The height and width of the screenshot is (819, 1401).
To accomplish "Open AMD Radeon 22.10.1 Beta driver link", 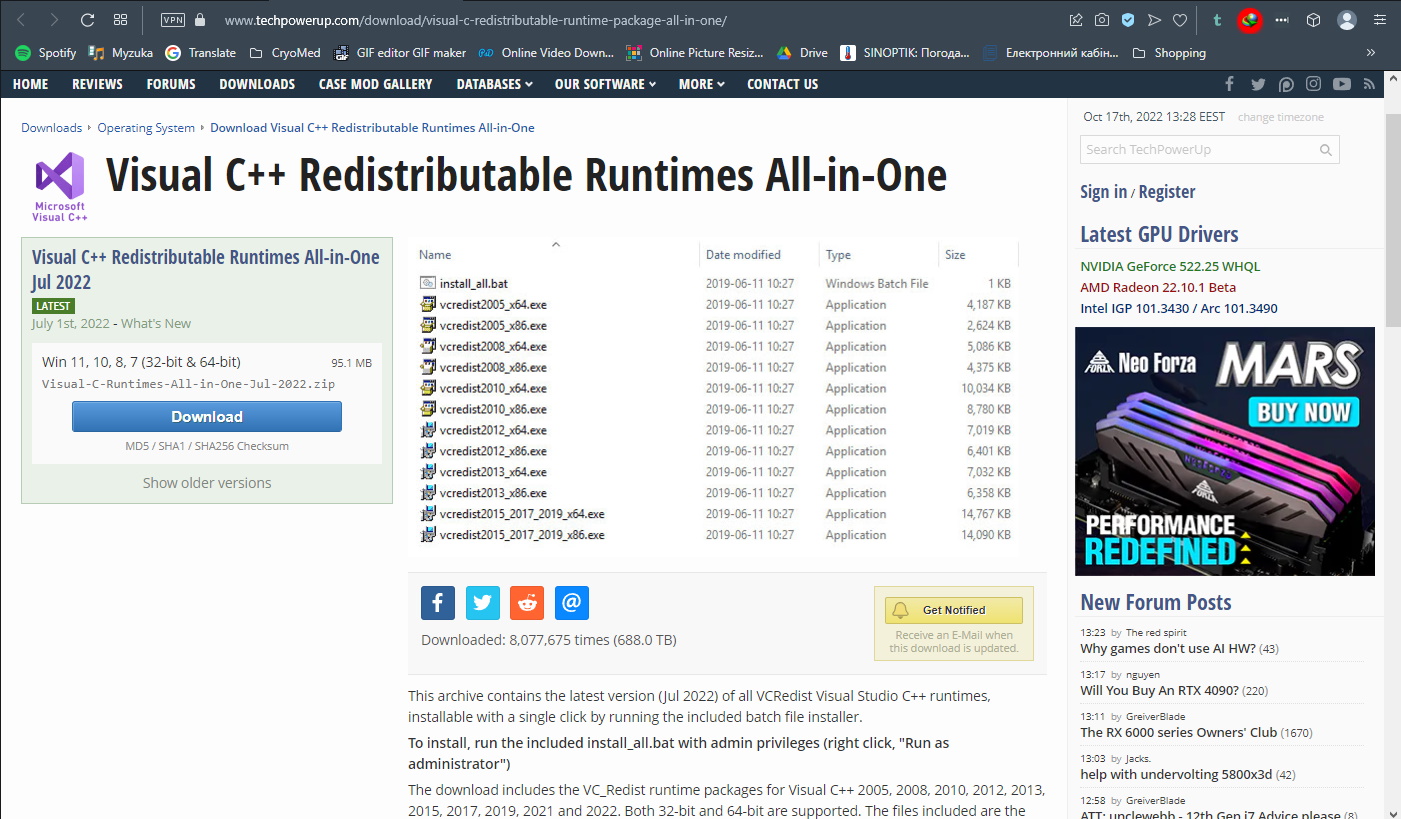I will [1158, 288].
